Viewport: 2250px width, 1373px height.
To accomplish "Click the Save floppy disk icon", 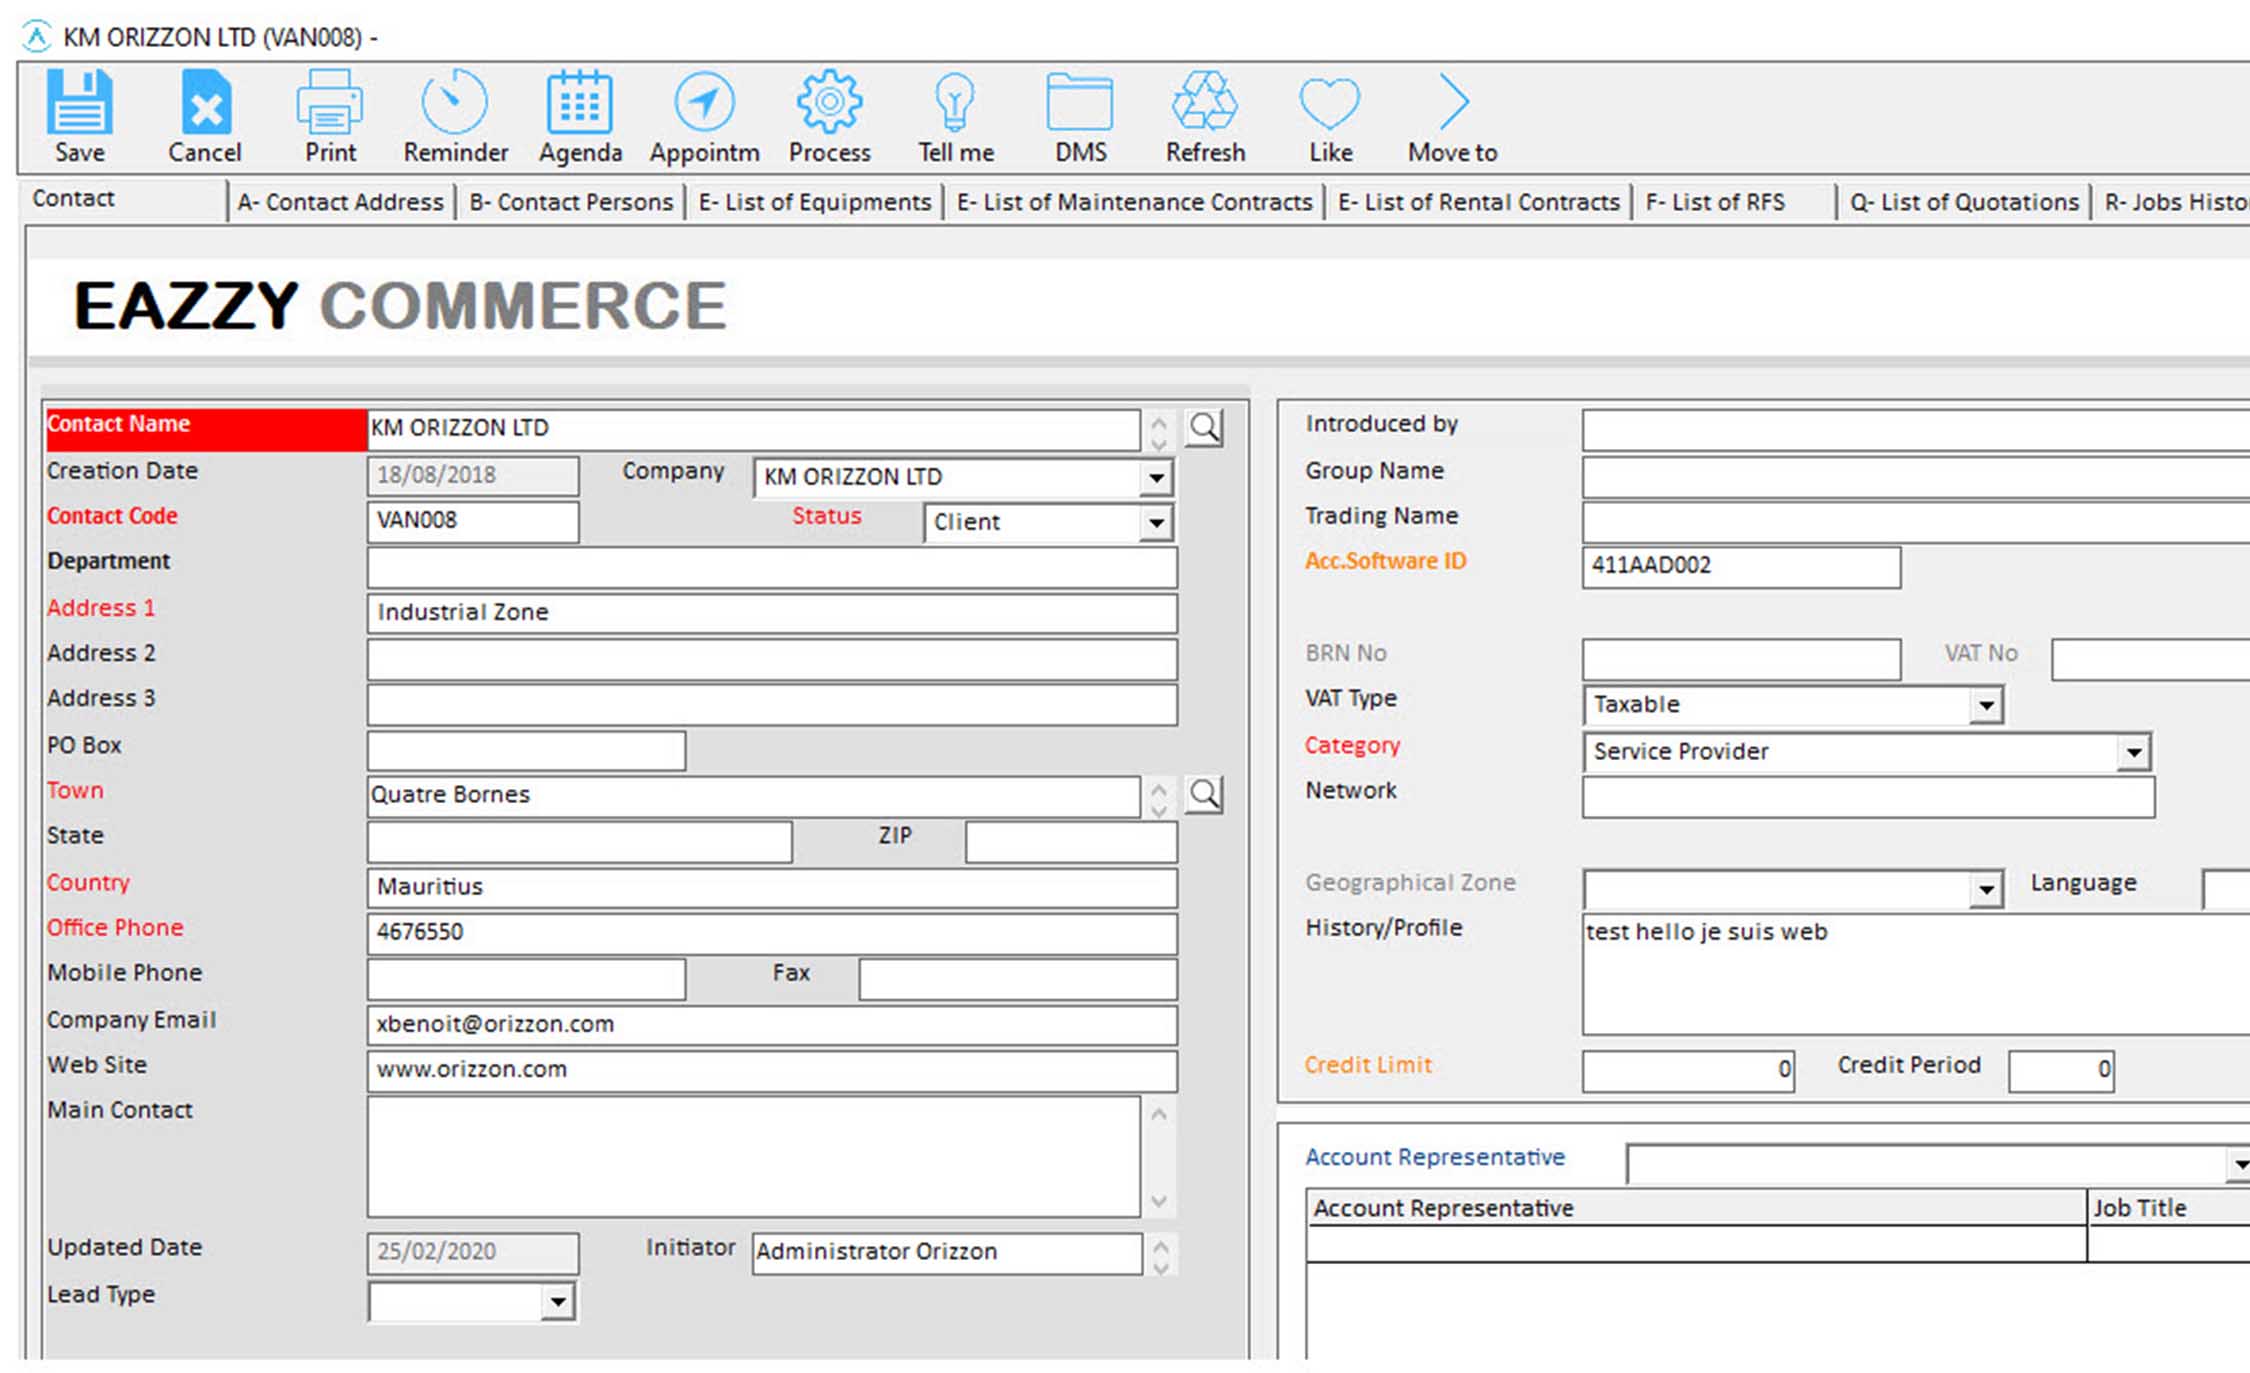I will 79,101.
